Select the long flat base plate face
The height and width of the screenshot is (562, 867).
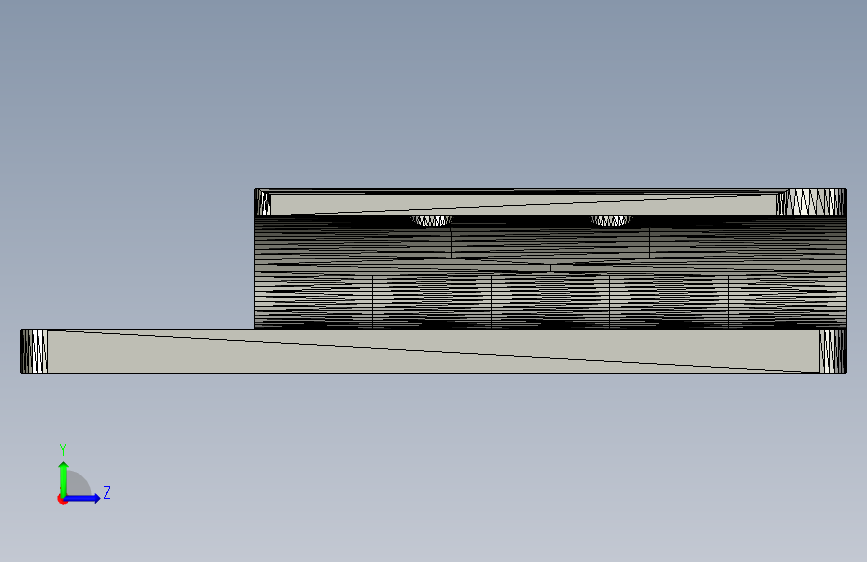click(x=433, y=351)
